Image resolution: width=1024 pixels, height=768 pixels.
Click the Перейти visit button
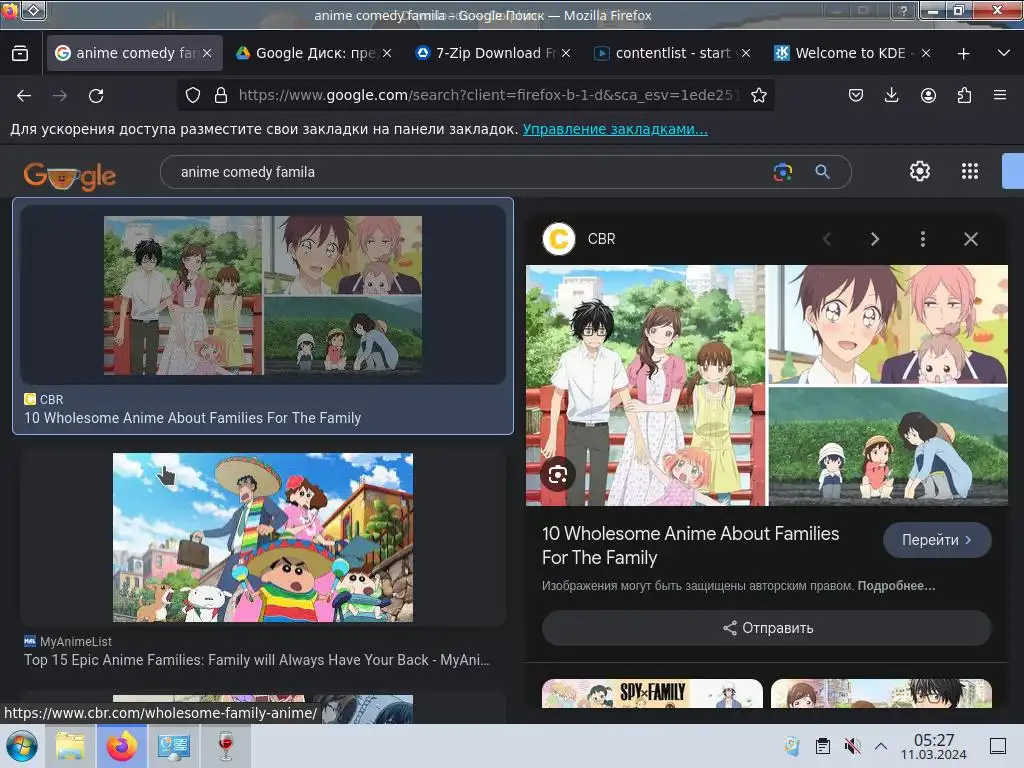point(937,540)
